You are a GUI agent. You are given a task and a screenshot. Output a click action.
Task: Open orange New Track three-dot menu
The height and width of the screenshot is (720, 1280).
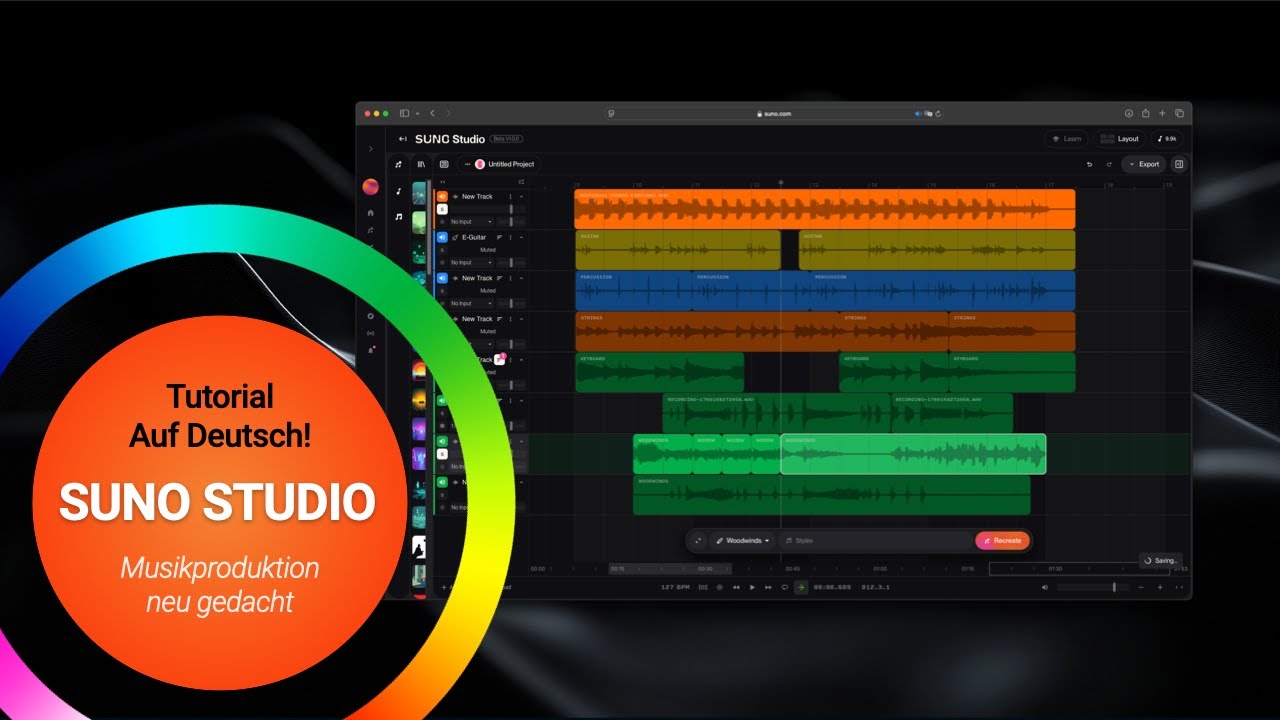pos(510,197)
